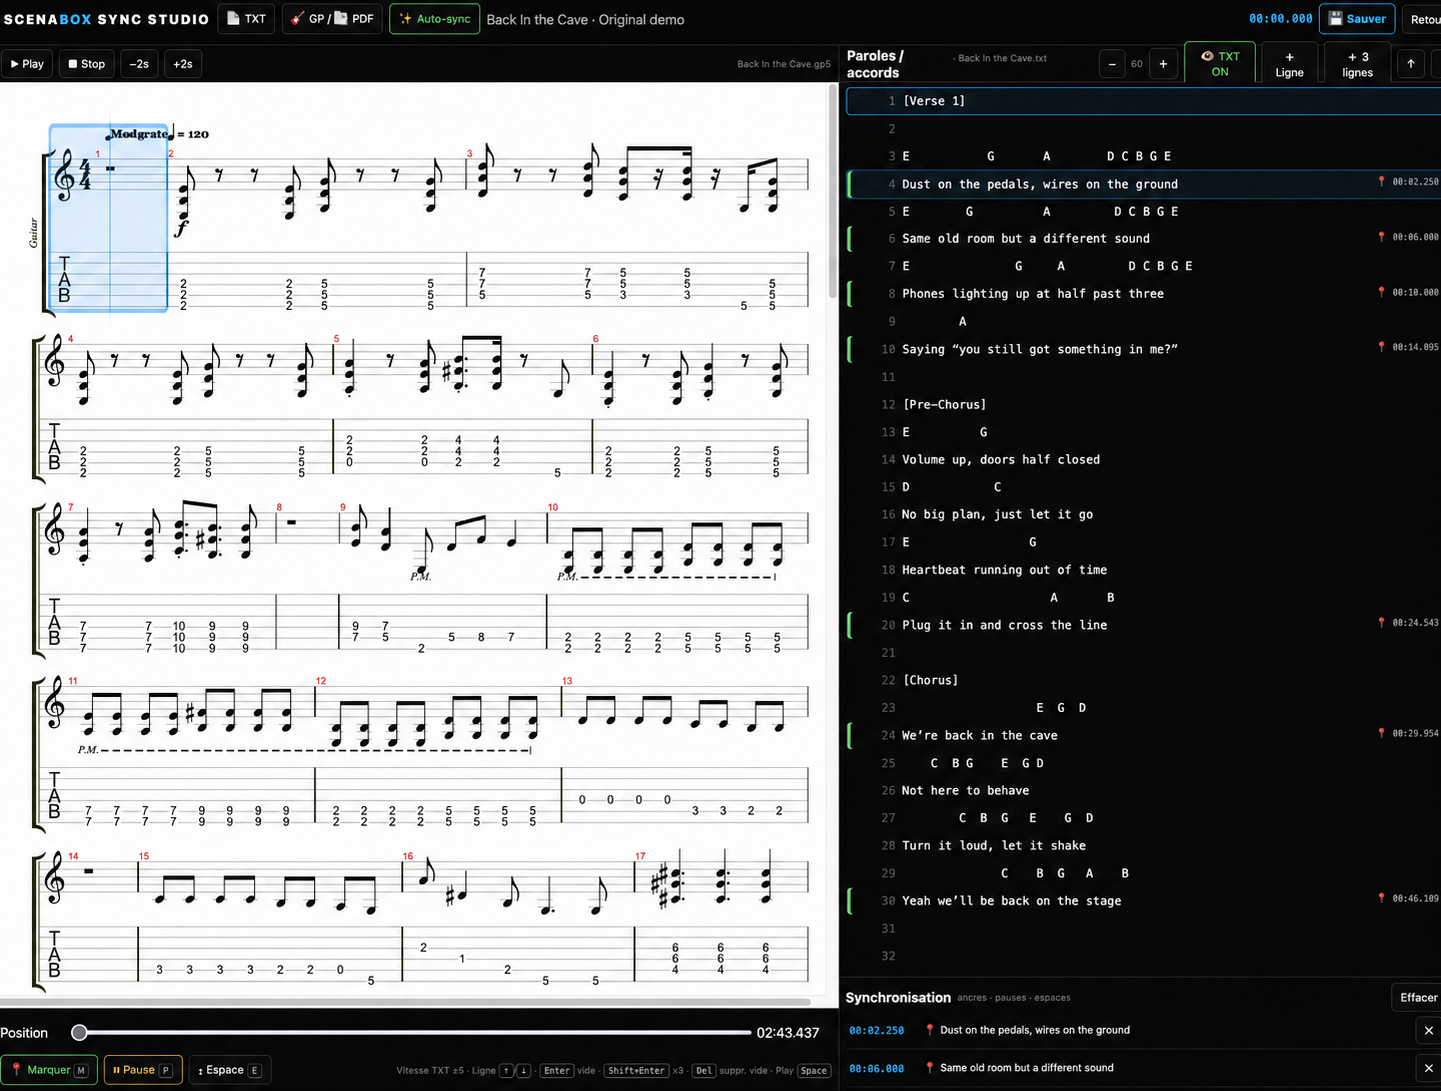Click pin marker at 00:02.250 on line 4
Screen dimensions: 1441x1091
tap(1381, 182)
